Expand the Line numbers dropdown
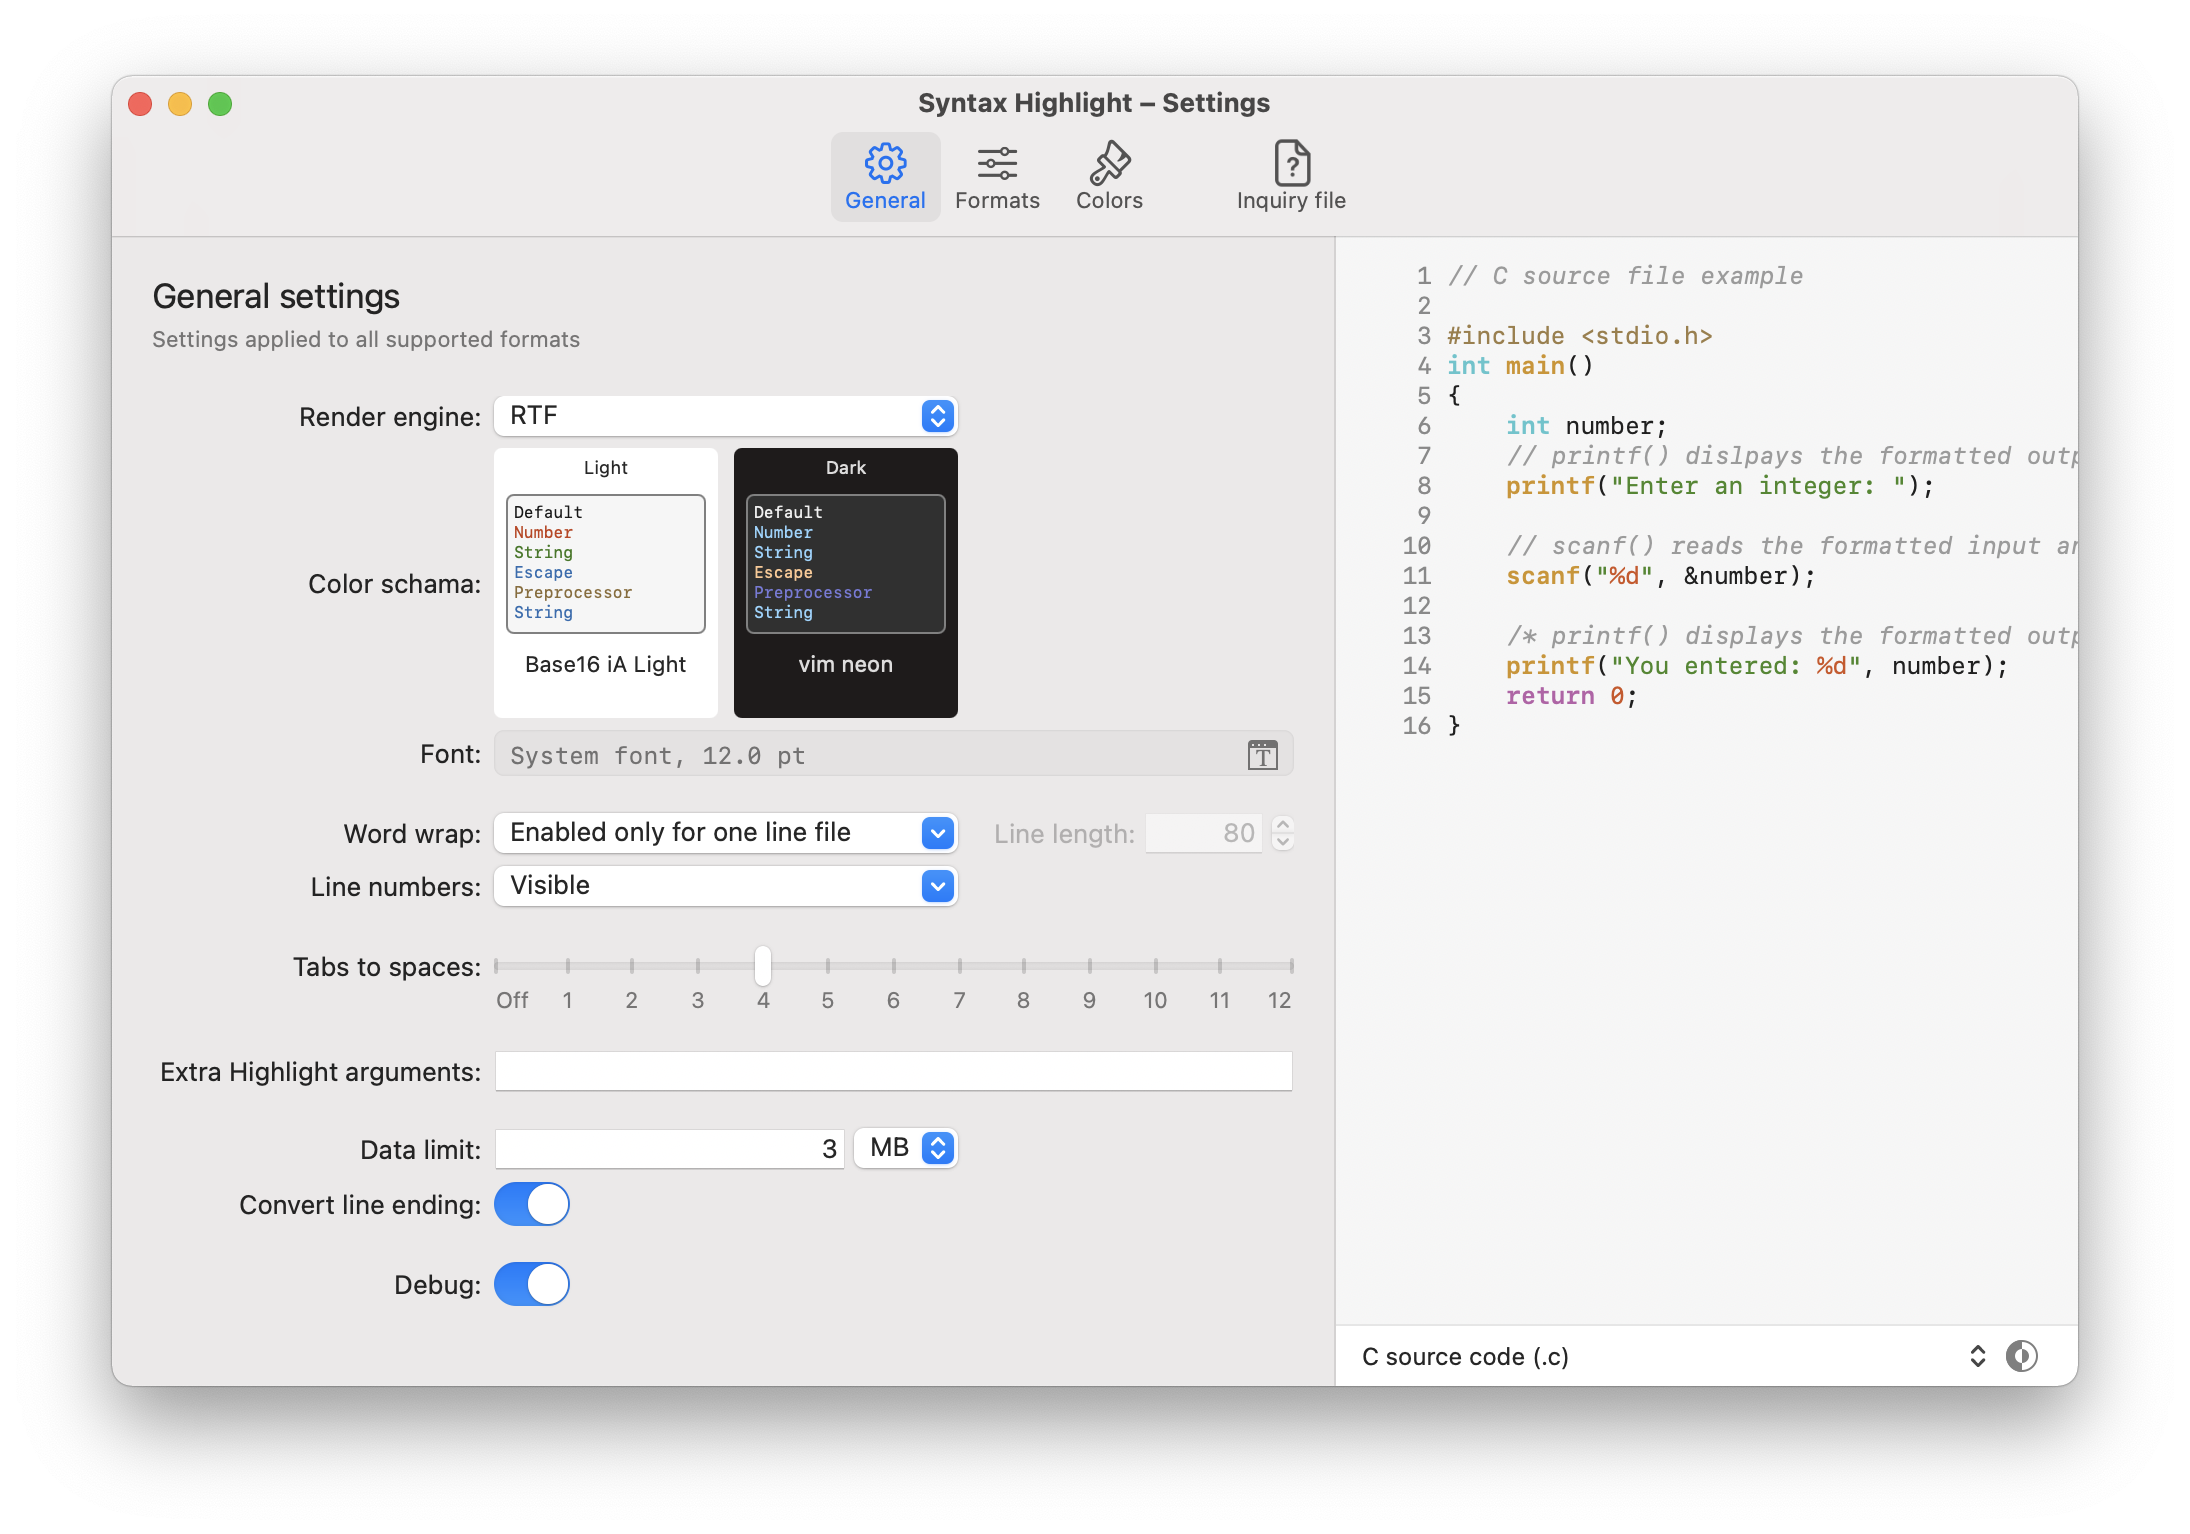The height and width of the screenshot is (1534, 2190). pyautogui.click(x=726, y=886)
